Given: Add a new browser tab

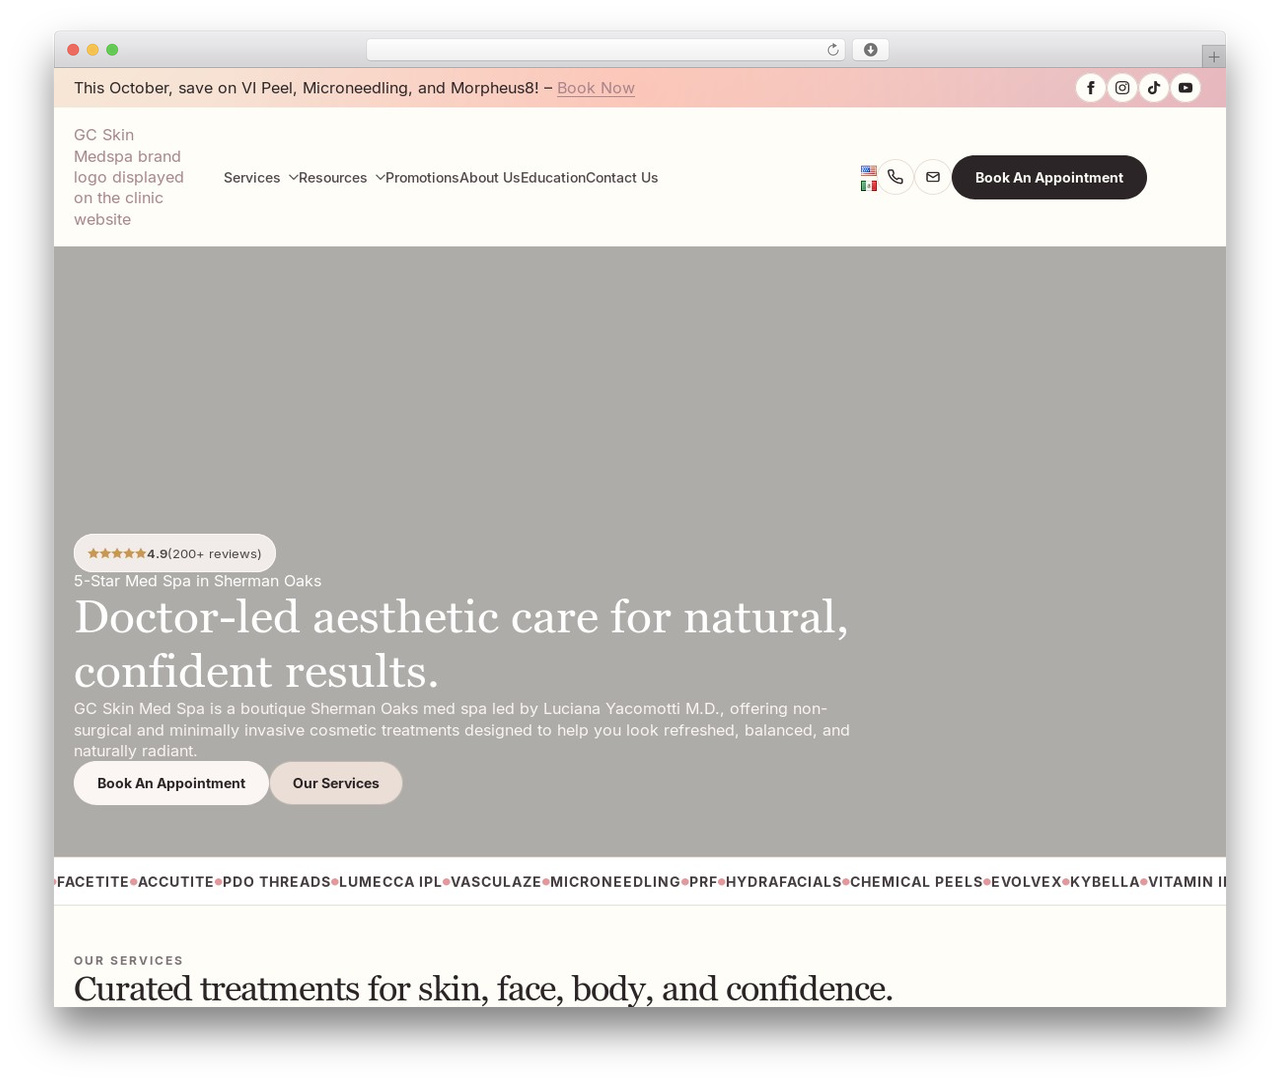Looking at the screenshot, I should 1214,57.
